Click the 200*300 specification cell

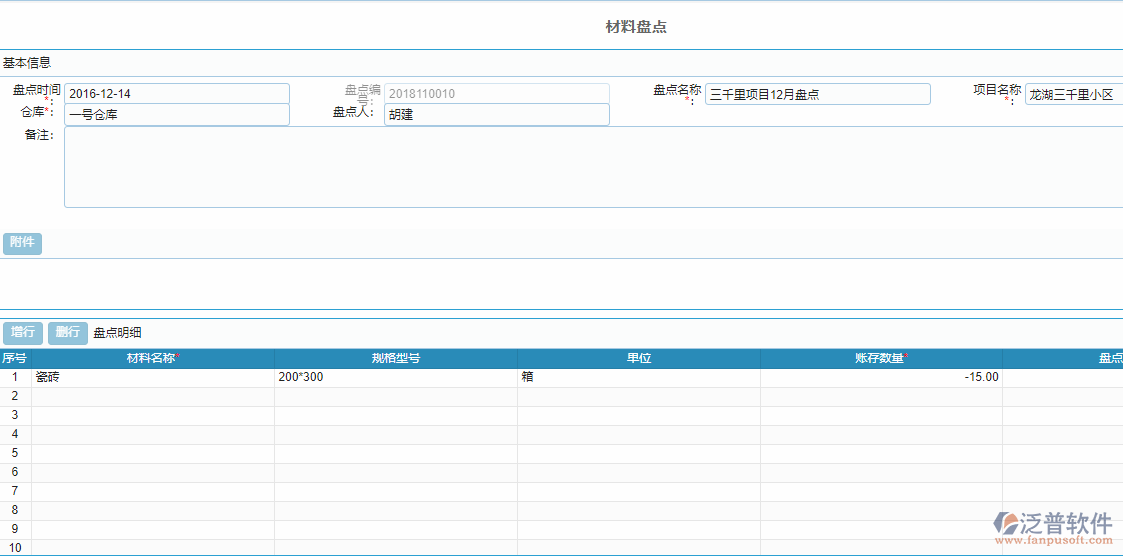(395, 377)
